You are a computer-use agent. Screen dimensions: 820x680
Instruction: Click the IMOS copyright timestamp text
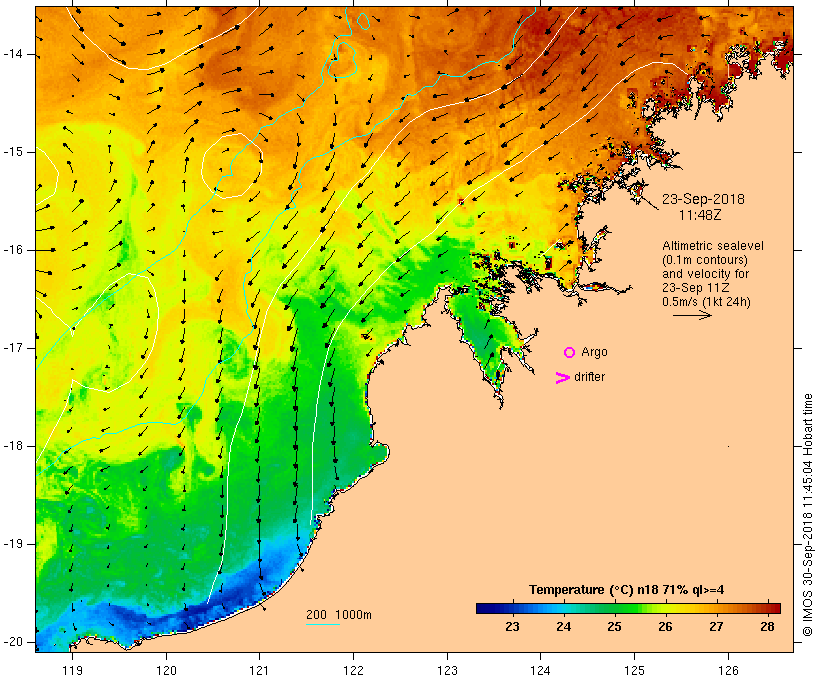tap(808, 515)
